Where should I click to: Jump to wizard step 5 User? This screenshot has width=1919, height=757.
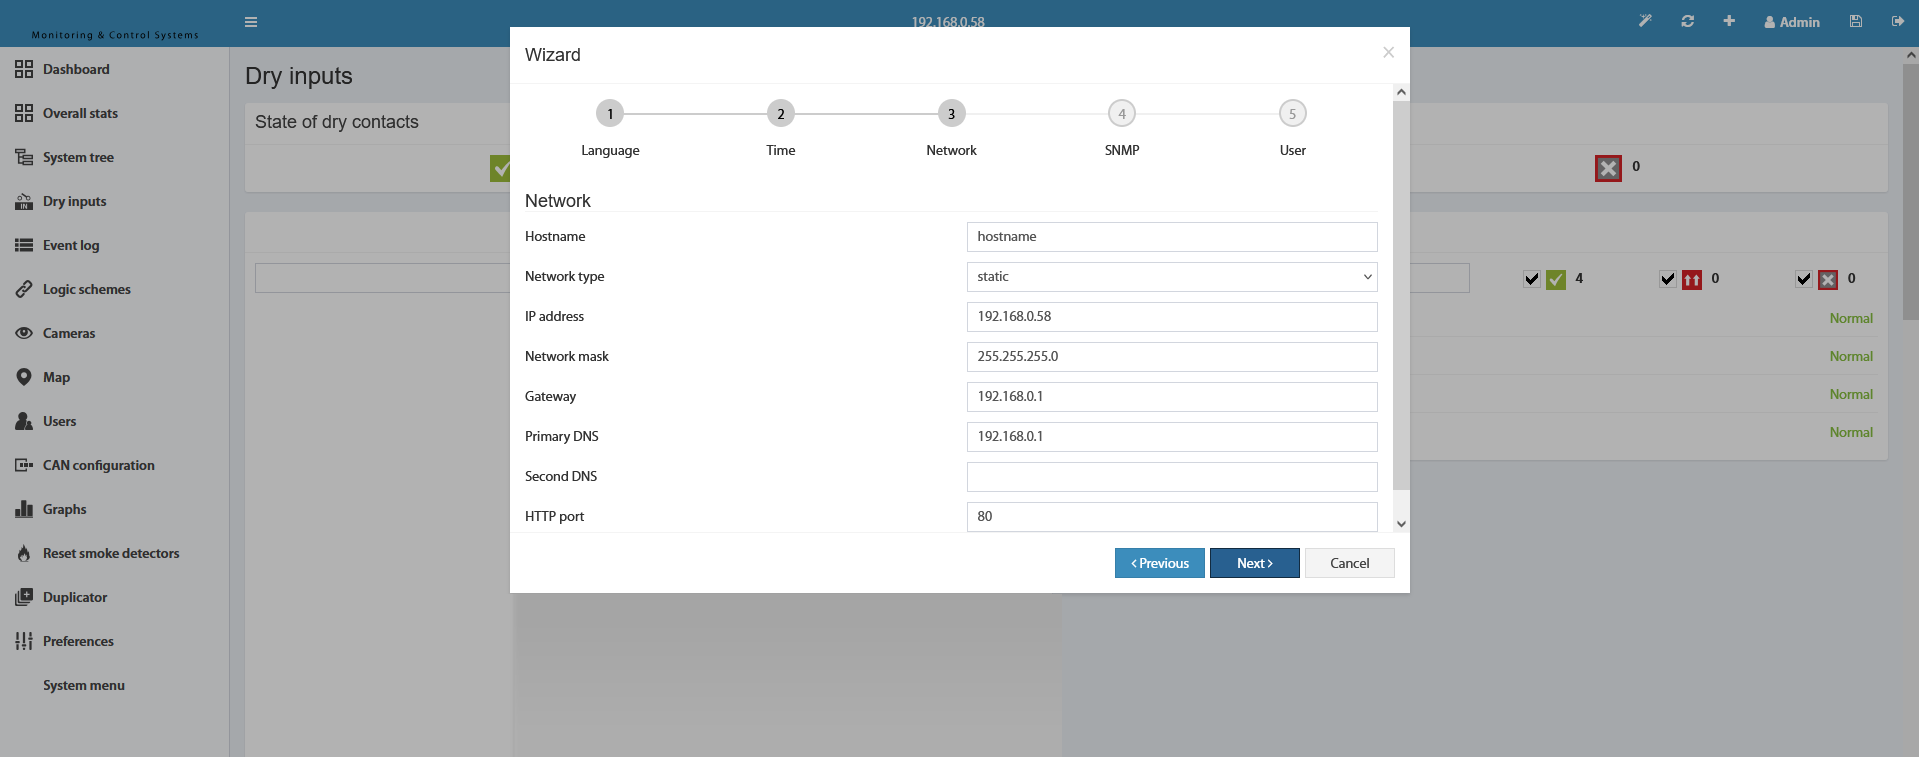click(1293, 114)
